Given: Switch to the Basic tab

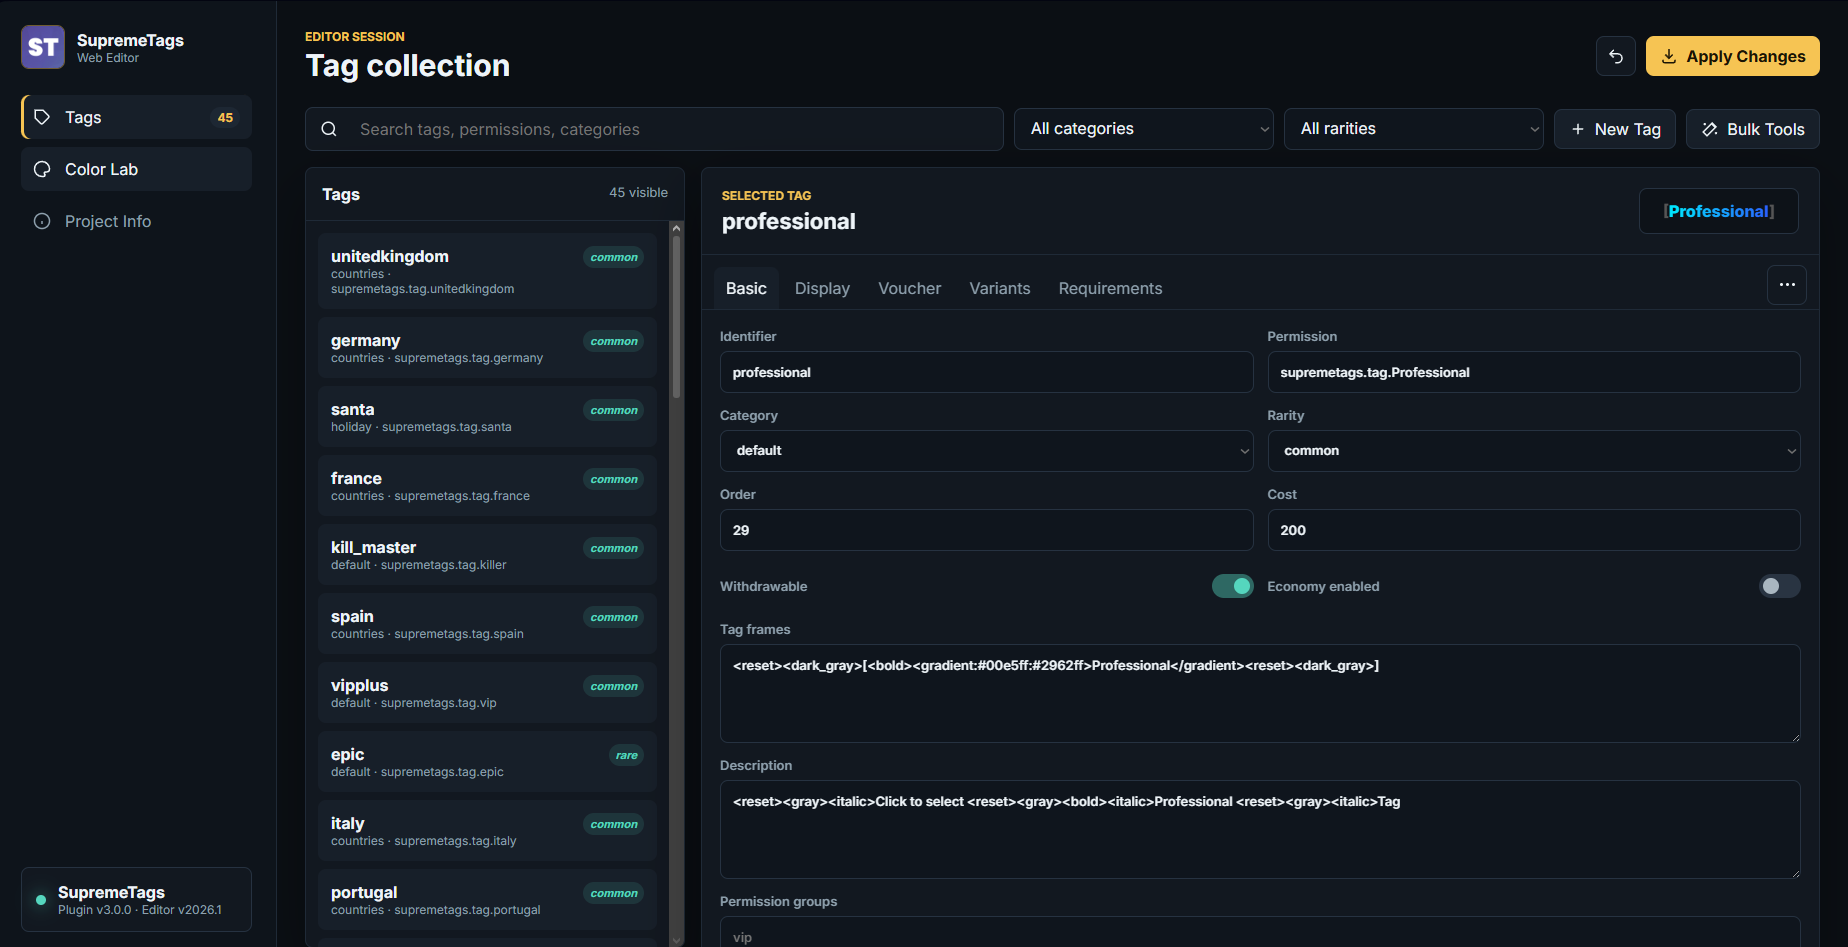Looking at the screenshot, I should (746, 288).
